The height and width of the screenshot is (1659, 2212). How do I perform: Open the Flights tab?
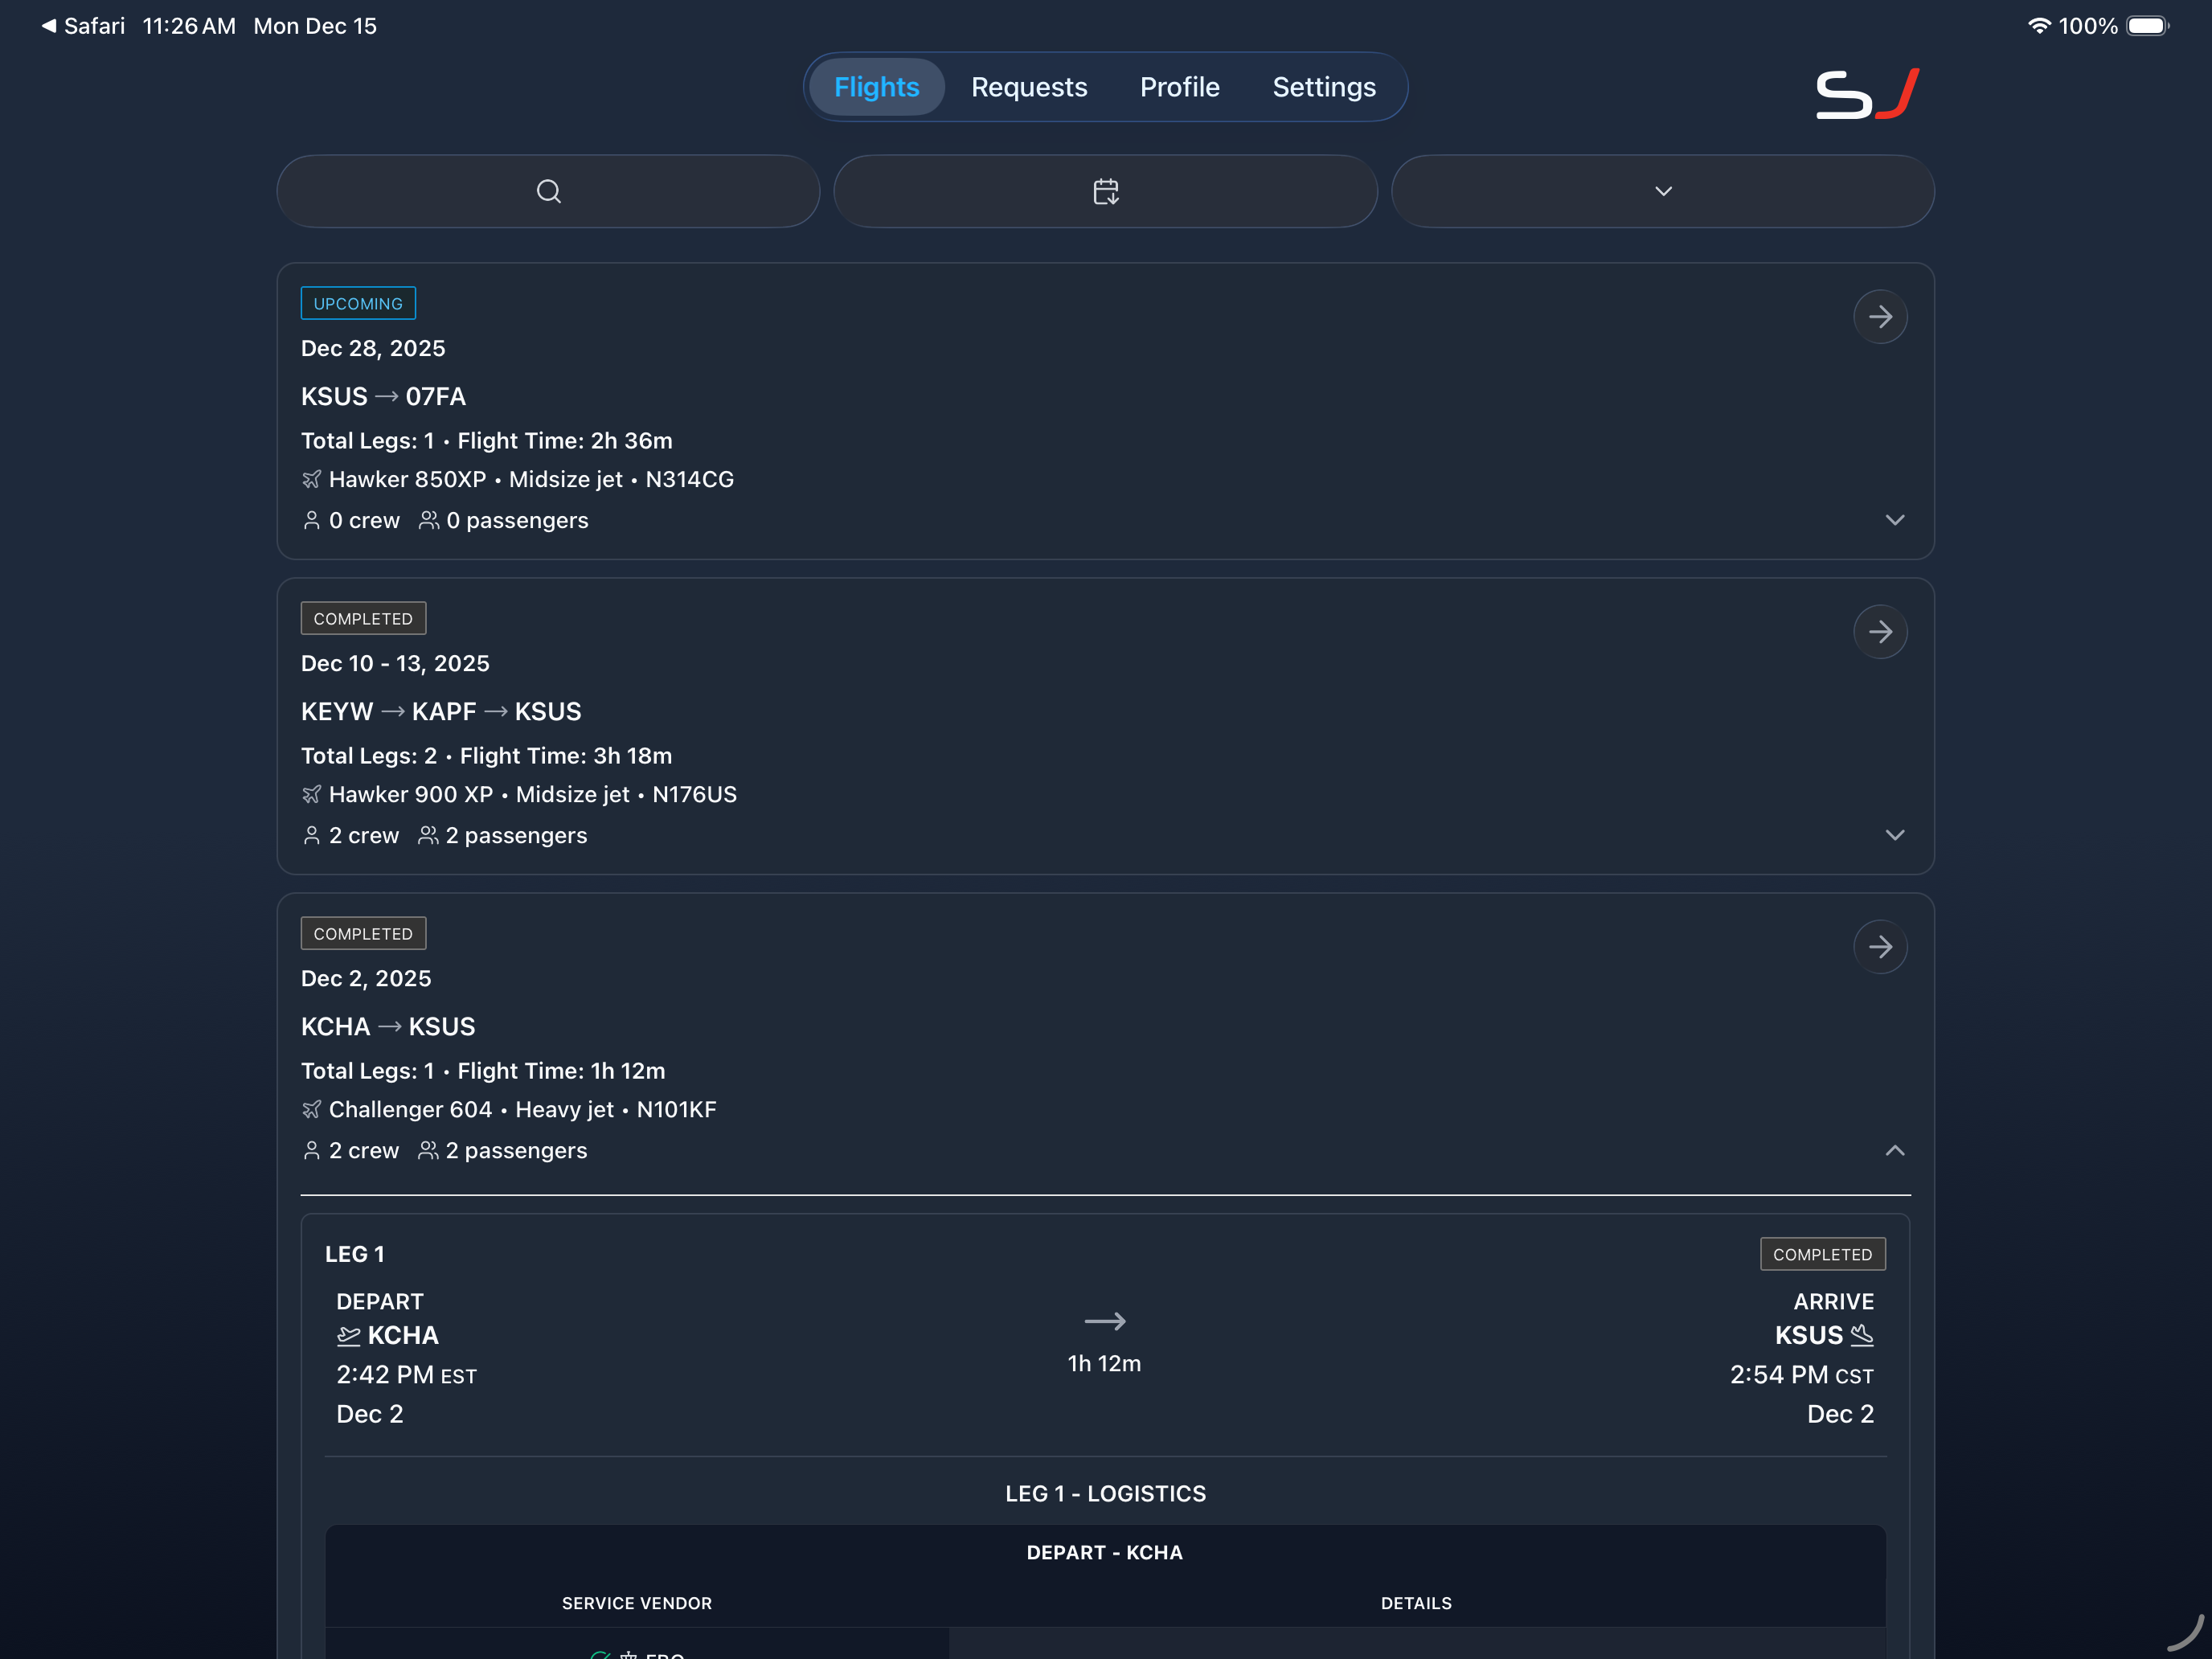tap(876, 87)
